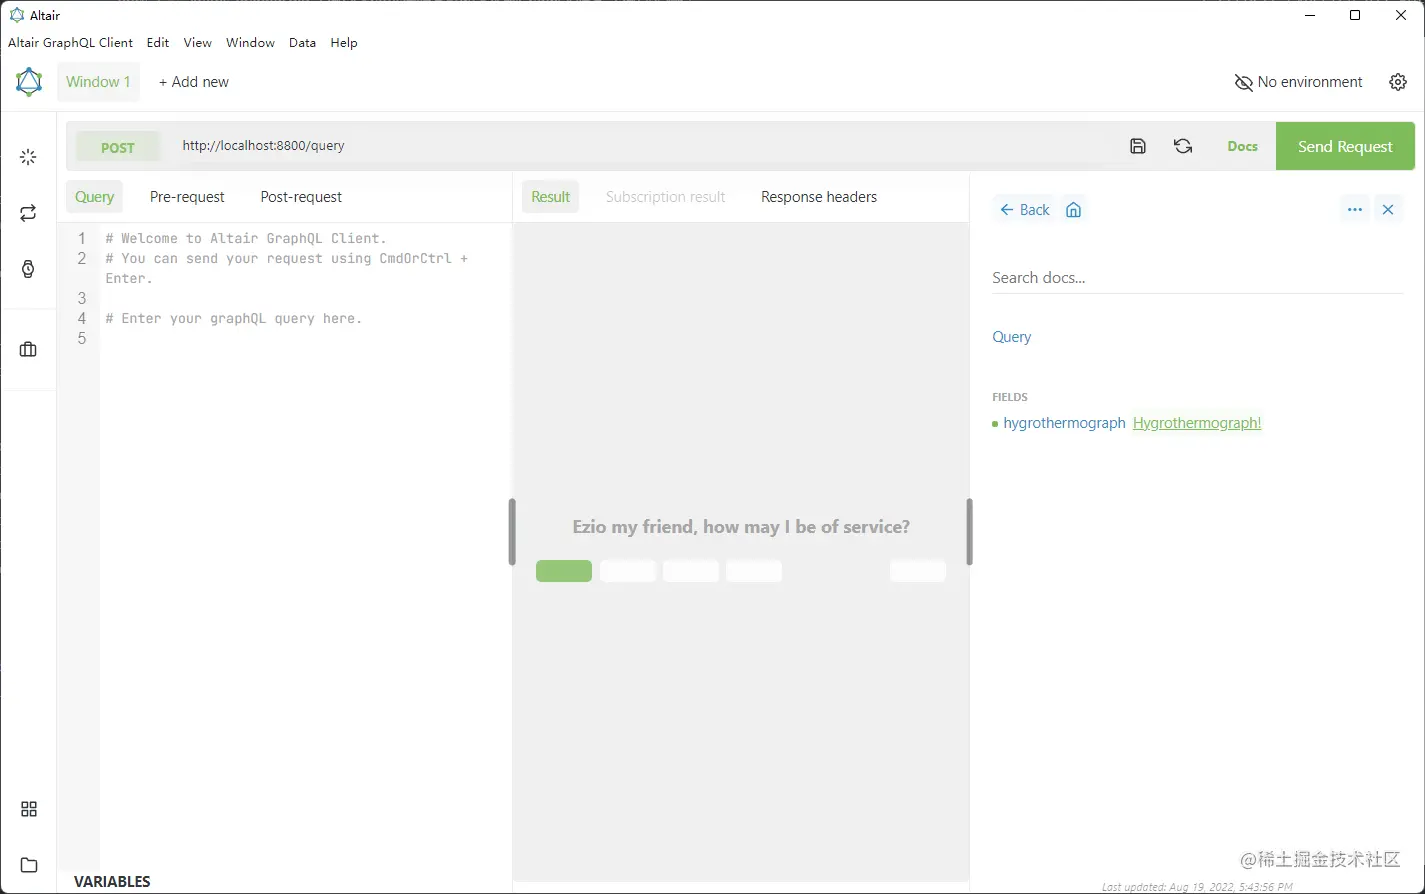This screenshot has width=1425, height=894.
Task: Save the query using the save icon
Action: click(x=1137, y=145)
